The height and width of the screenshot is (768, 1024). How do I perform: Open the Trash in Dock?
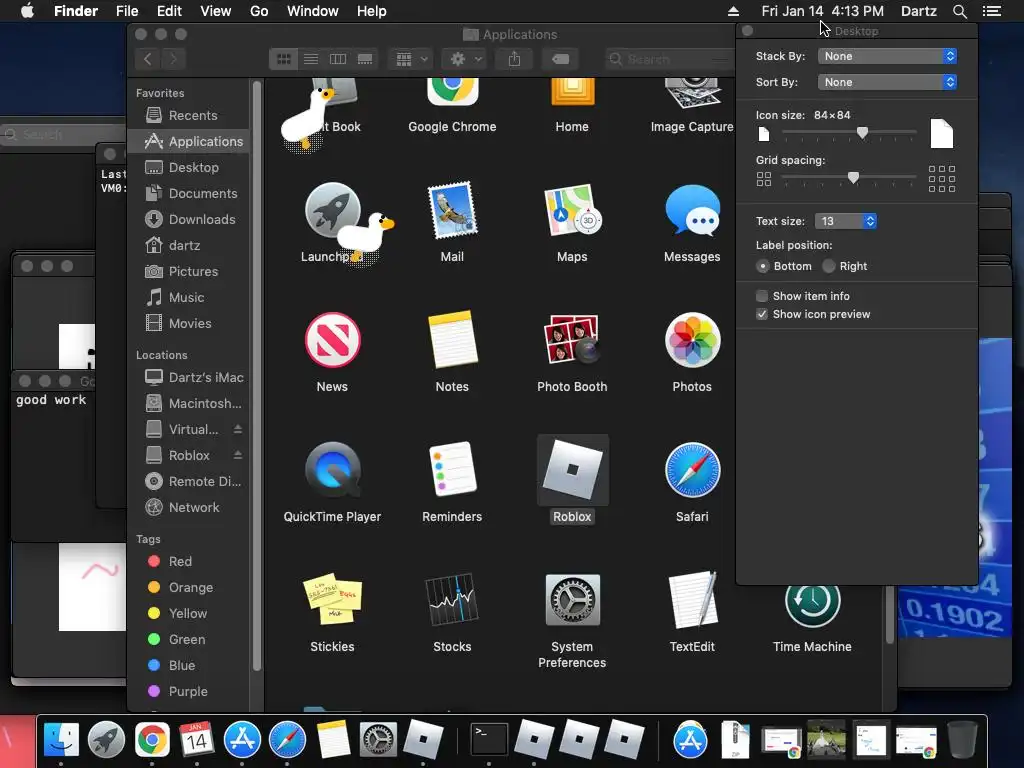click(x=961, y=739)
